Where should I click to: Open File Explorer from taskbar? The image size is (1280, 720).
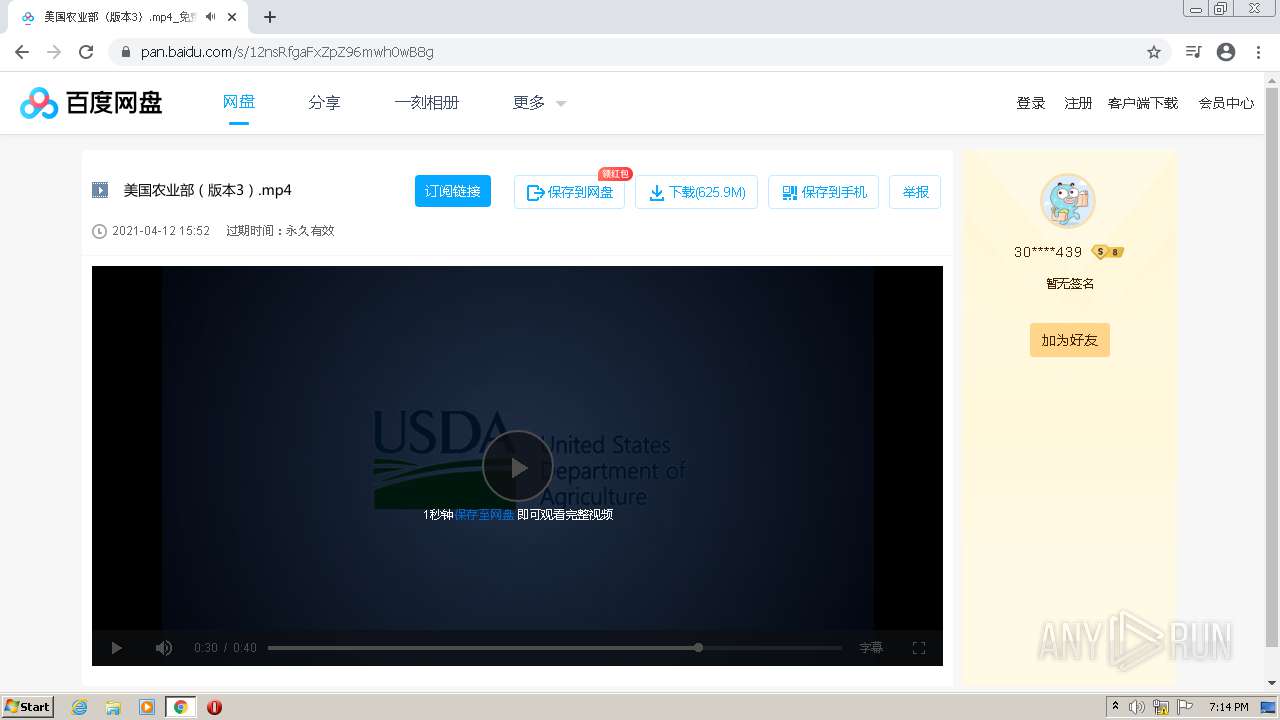(x=113, y=707)
